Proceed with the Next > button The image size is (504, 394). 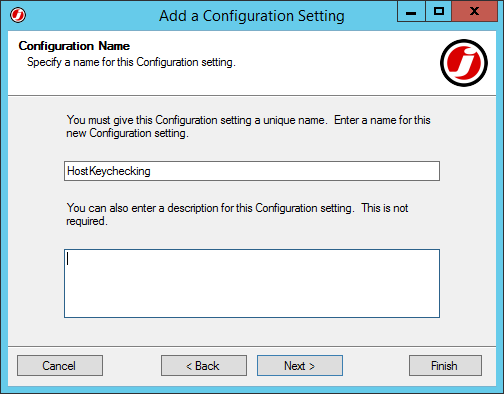pos(300,366)
